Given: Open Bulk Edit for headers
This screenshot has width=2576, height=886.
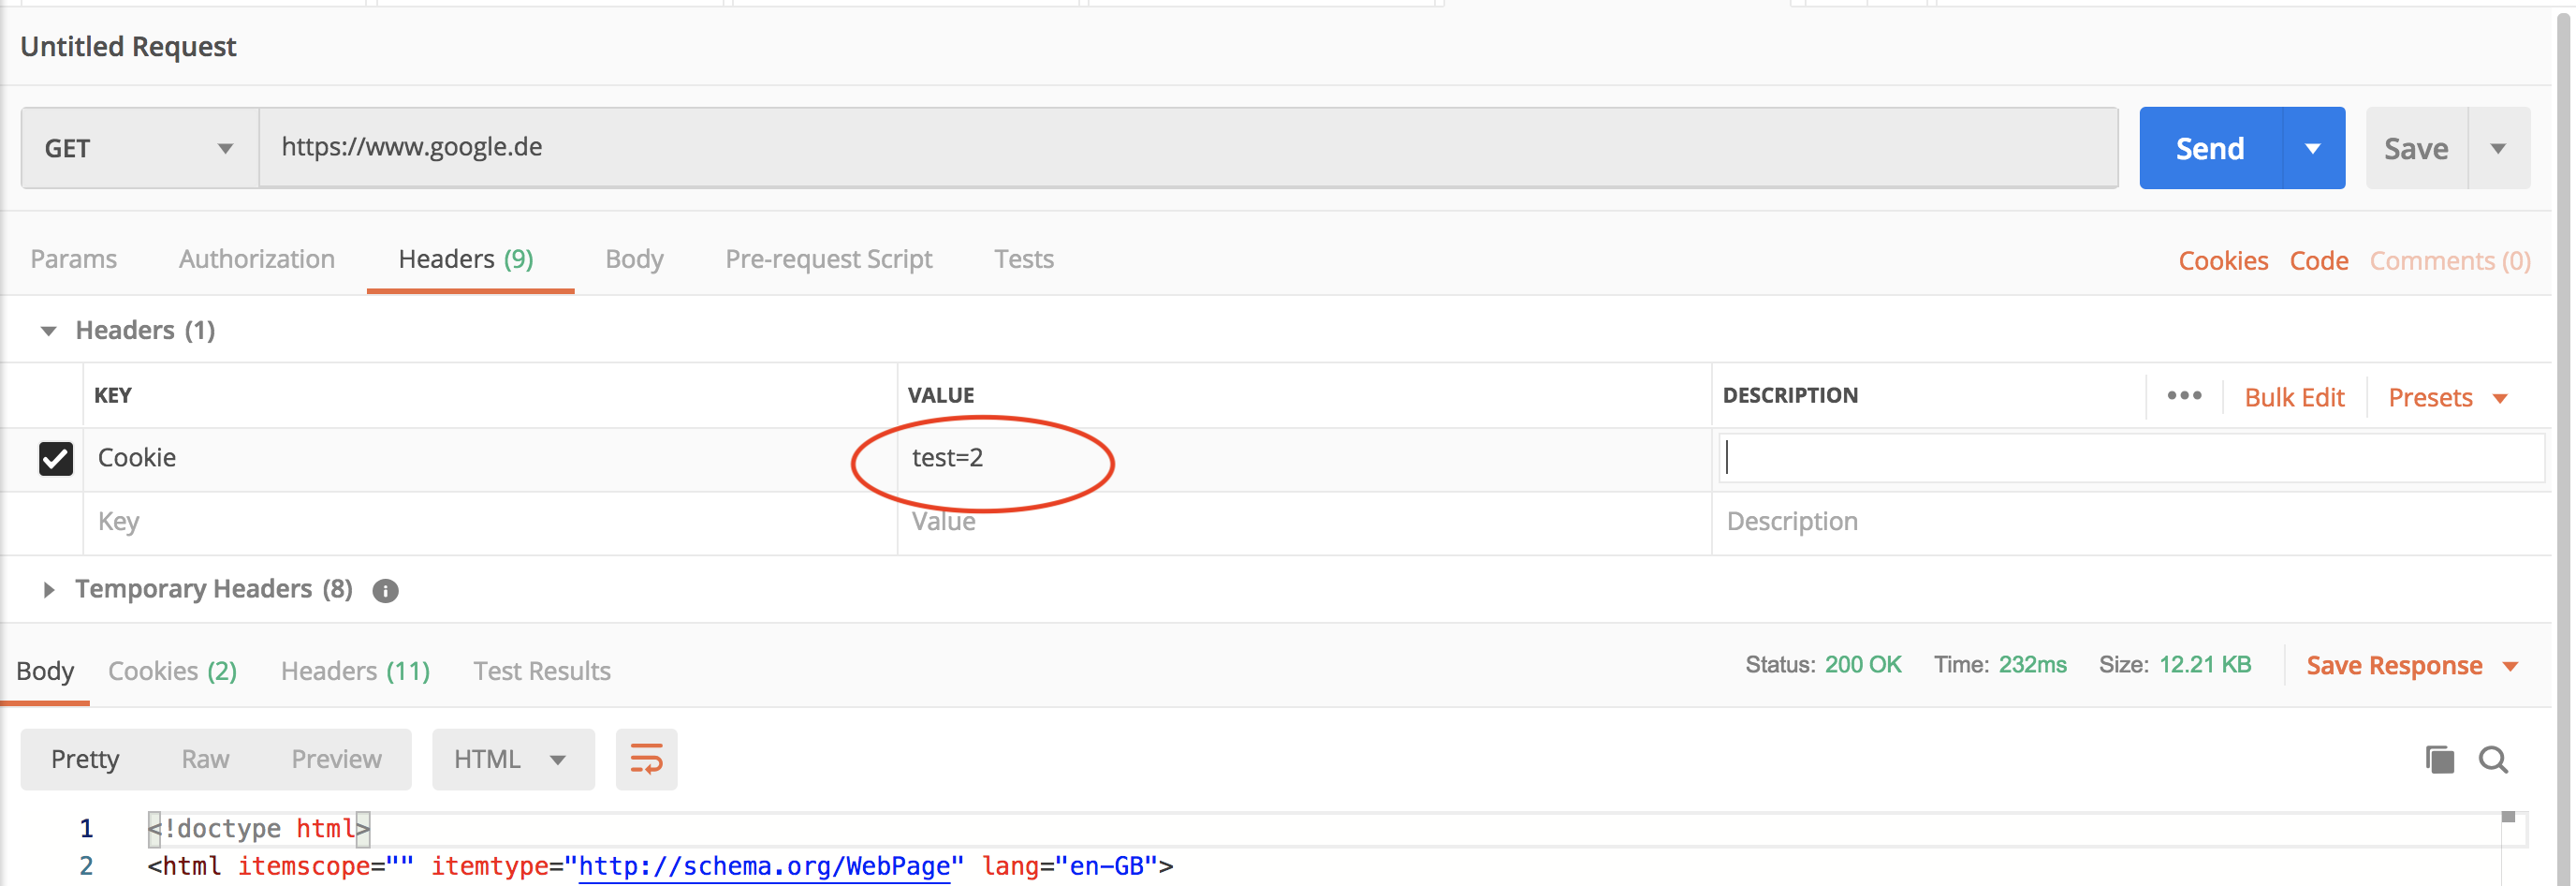Looking at the screenshot, I should click(2295, 397).
